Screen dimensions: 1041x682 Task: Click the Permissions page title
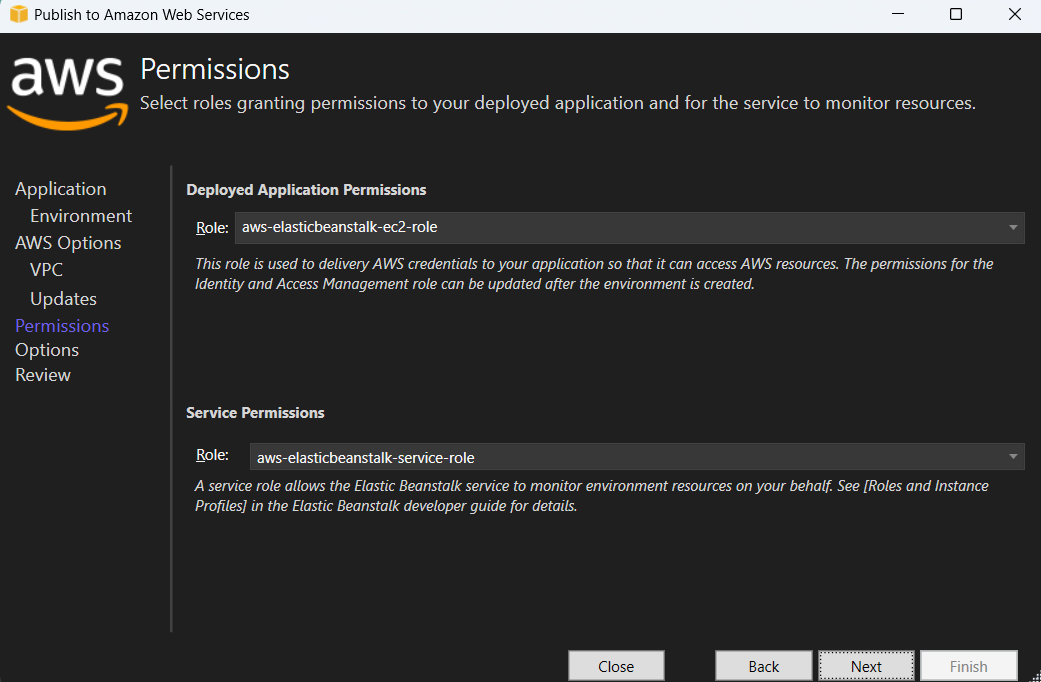215,70
